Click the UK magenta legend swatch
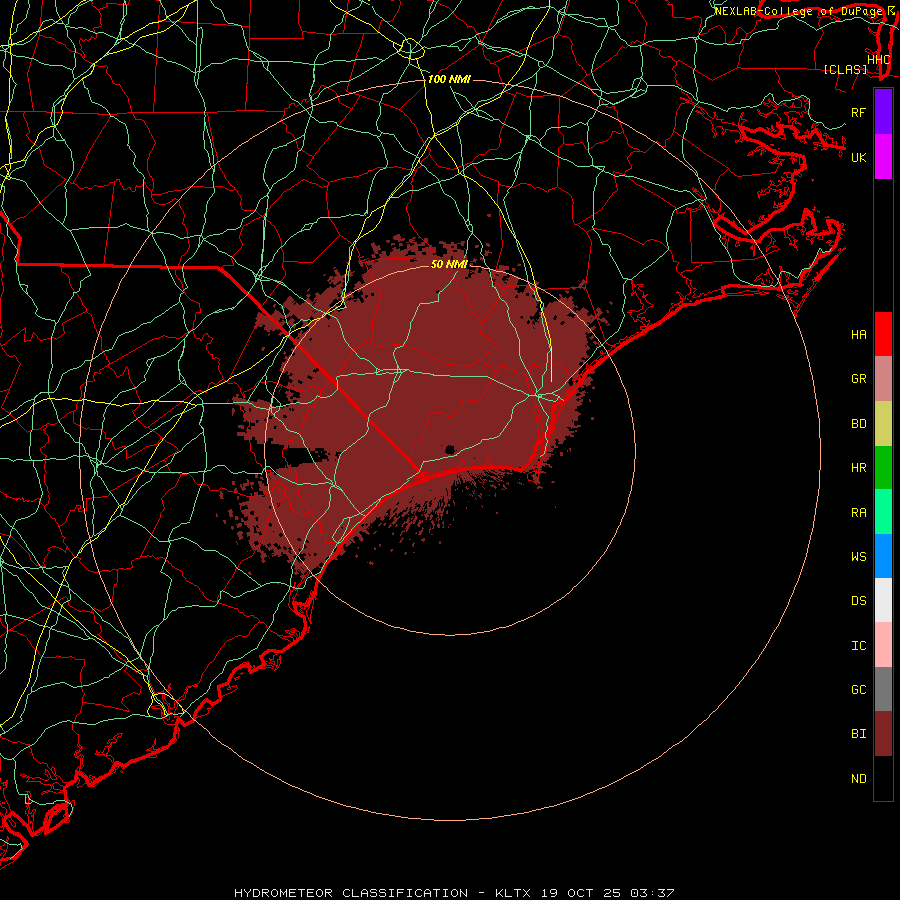 click(x=883, y=157)
